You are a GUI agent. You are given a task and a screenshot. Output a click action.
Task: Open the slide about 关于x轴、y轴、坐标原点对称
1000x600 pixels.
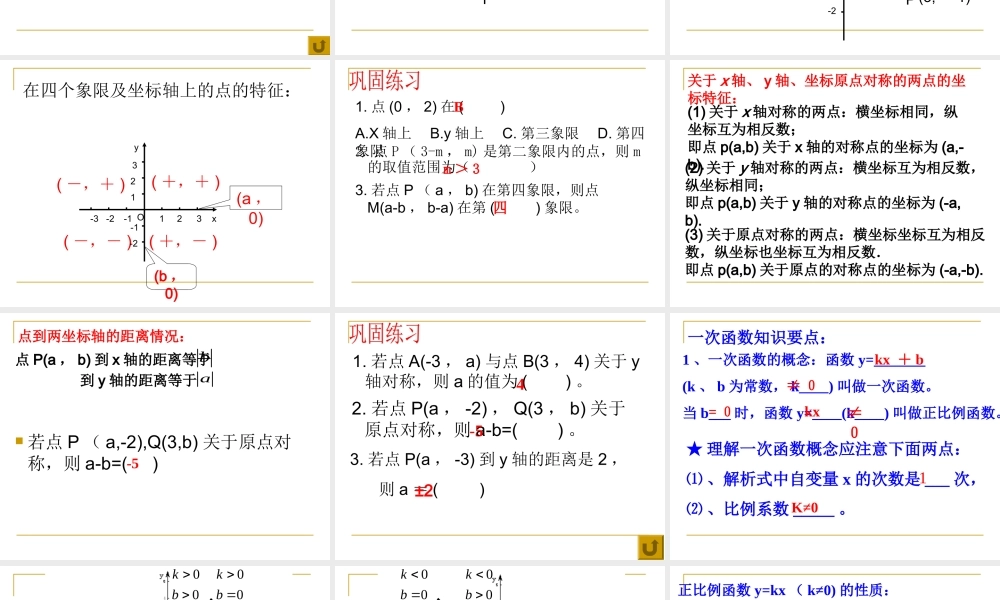(x=835, y=184)
